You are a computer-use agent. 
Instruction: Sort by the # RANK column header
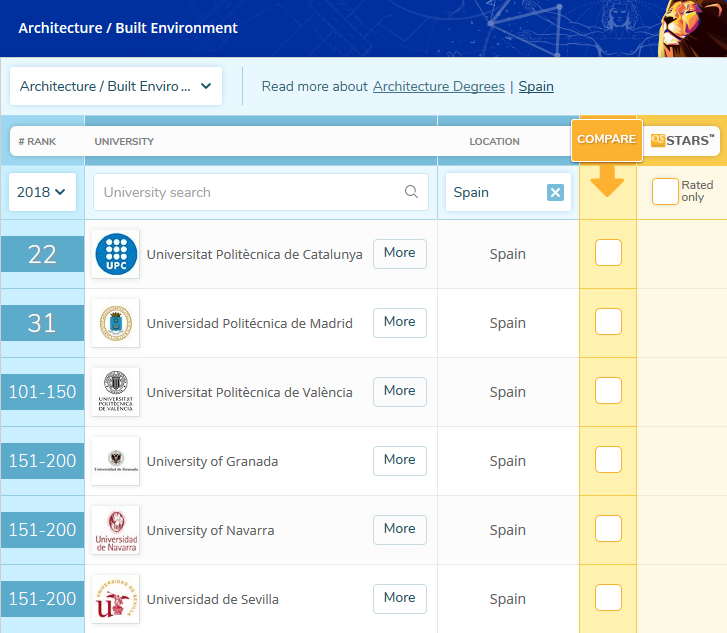click(37, 141)
